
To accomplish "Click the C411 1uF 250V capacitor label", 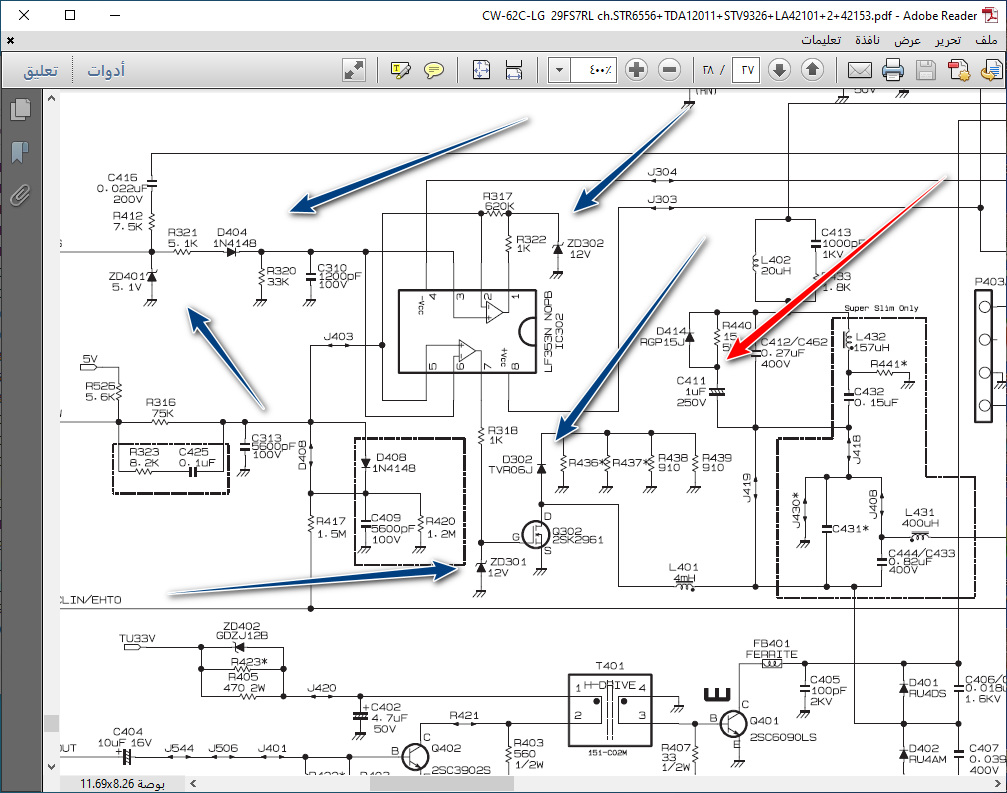I will pos(691,392).
